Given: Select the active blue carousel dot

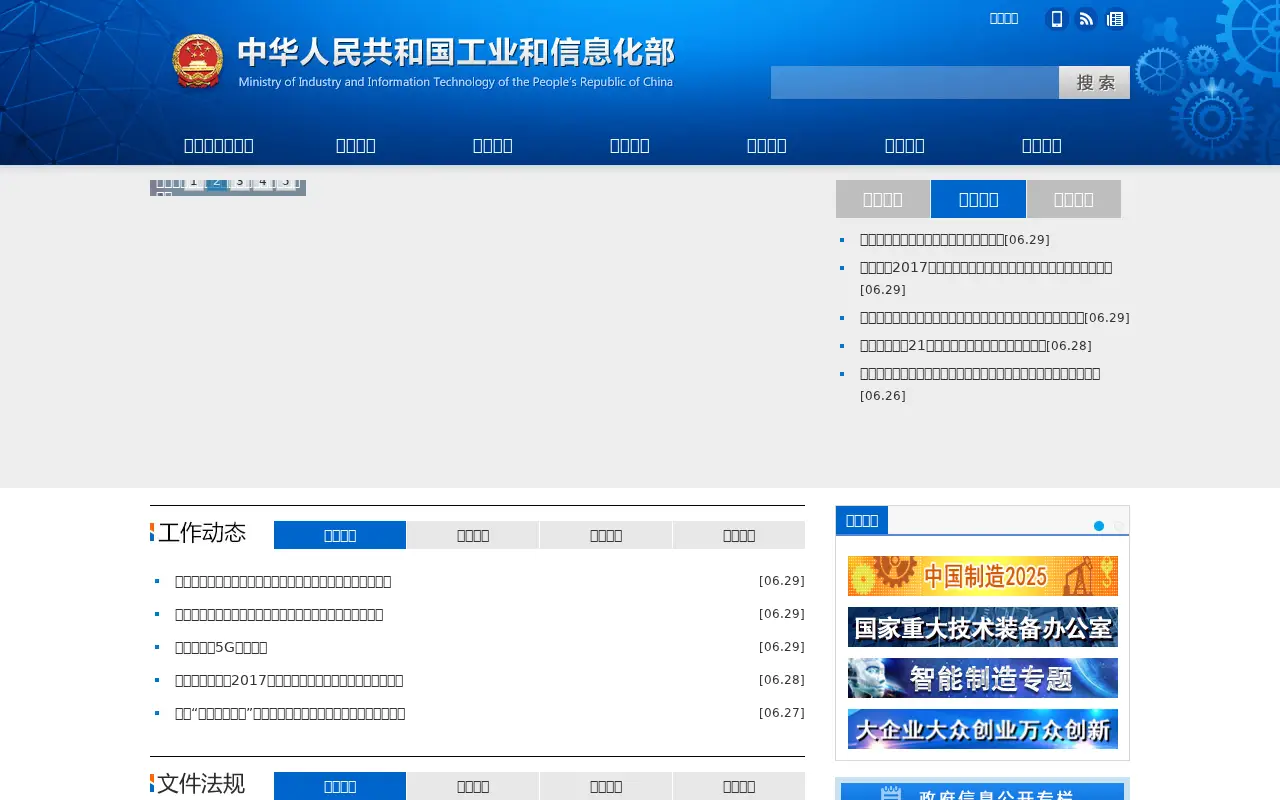Looking at the screenshot, I should [x=1099, y=526].
